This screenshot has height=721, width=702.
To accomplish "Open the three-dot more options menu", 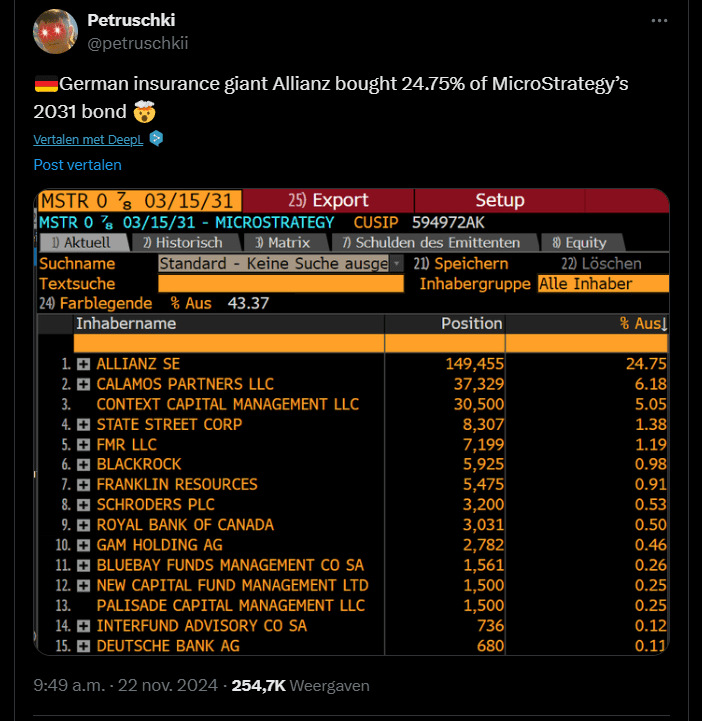I will coord(659,21).
